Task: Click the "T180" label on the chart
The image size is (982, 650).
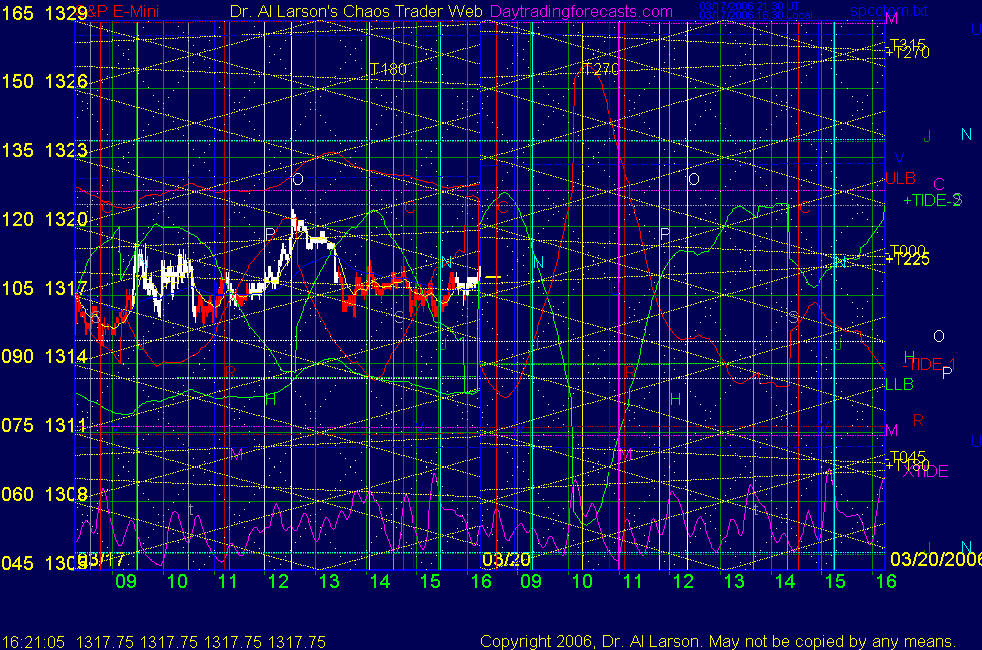Action: tap(388, 69)
